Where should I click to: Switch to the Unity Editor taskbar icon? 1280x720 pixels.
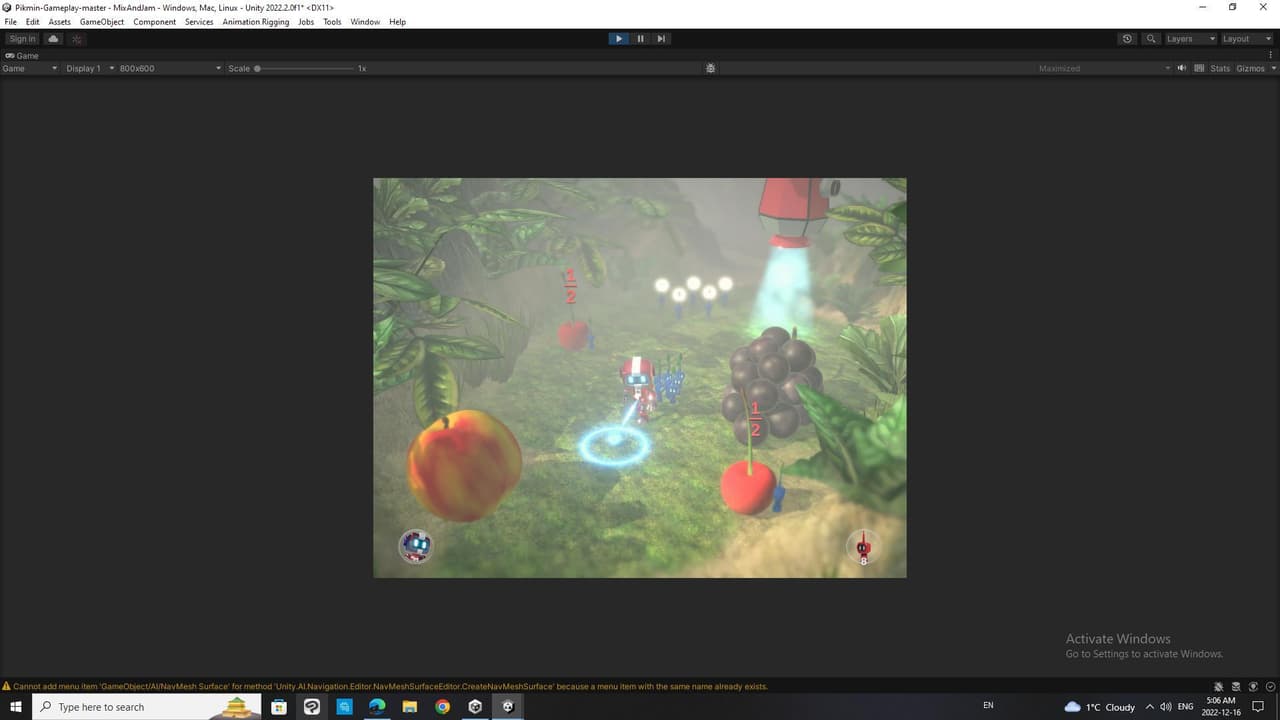(508, 707)
